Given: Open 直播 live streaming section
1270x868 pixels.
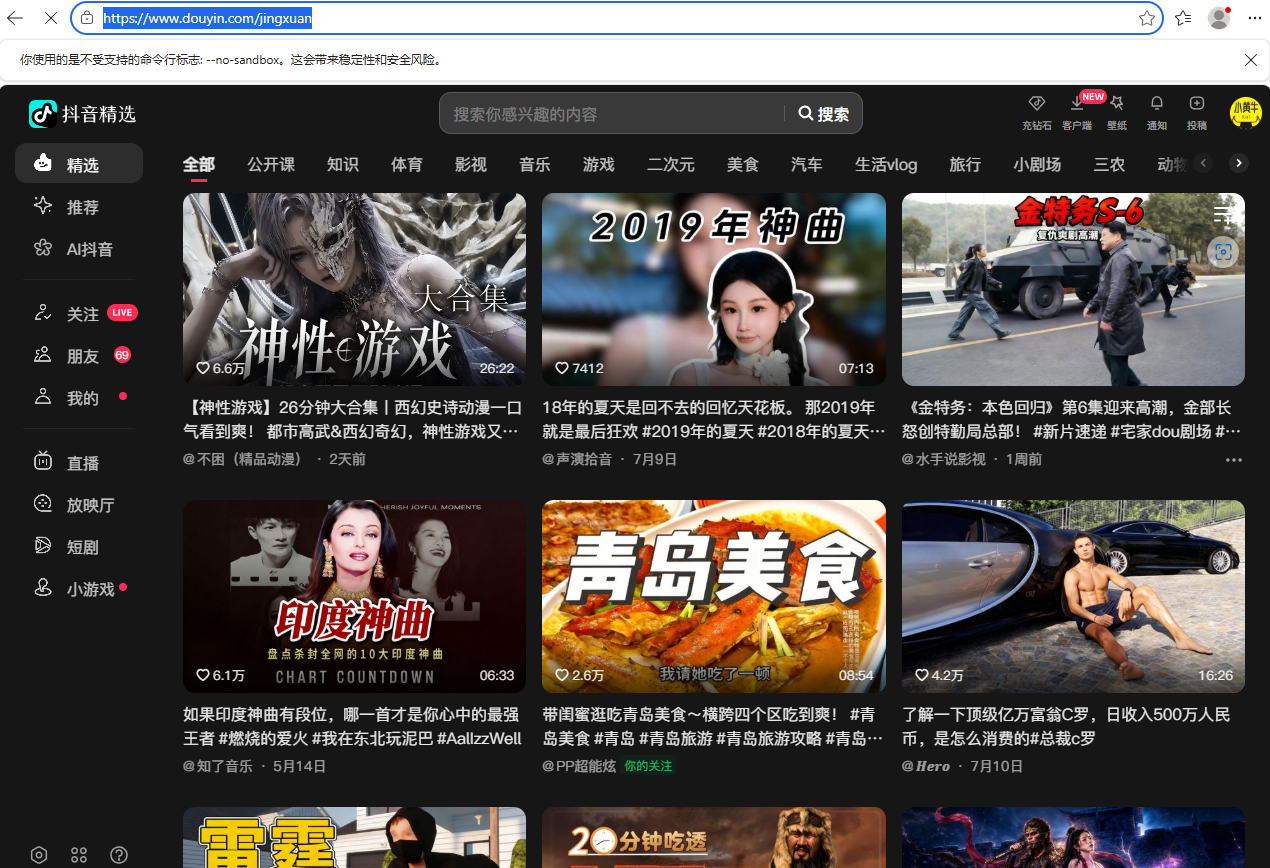Looking at the screenshot, I should 79,463.
